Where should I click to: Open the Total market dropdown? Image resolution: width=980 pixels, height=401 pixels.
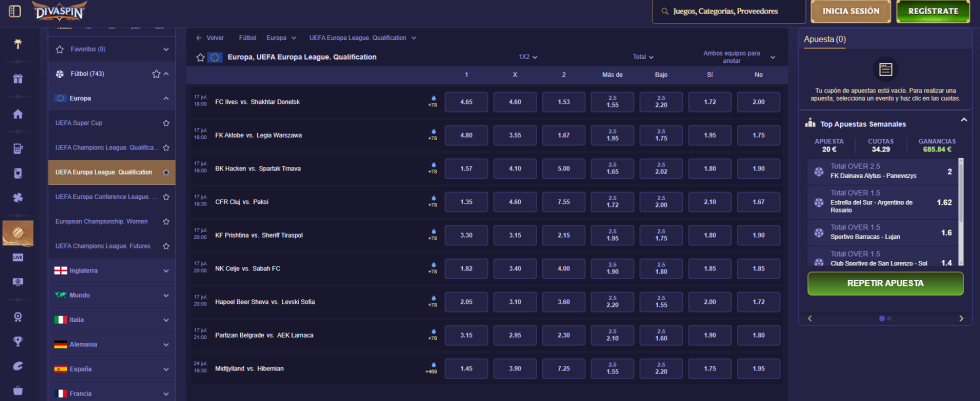[x=643, y=57]
